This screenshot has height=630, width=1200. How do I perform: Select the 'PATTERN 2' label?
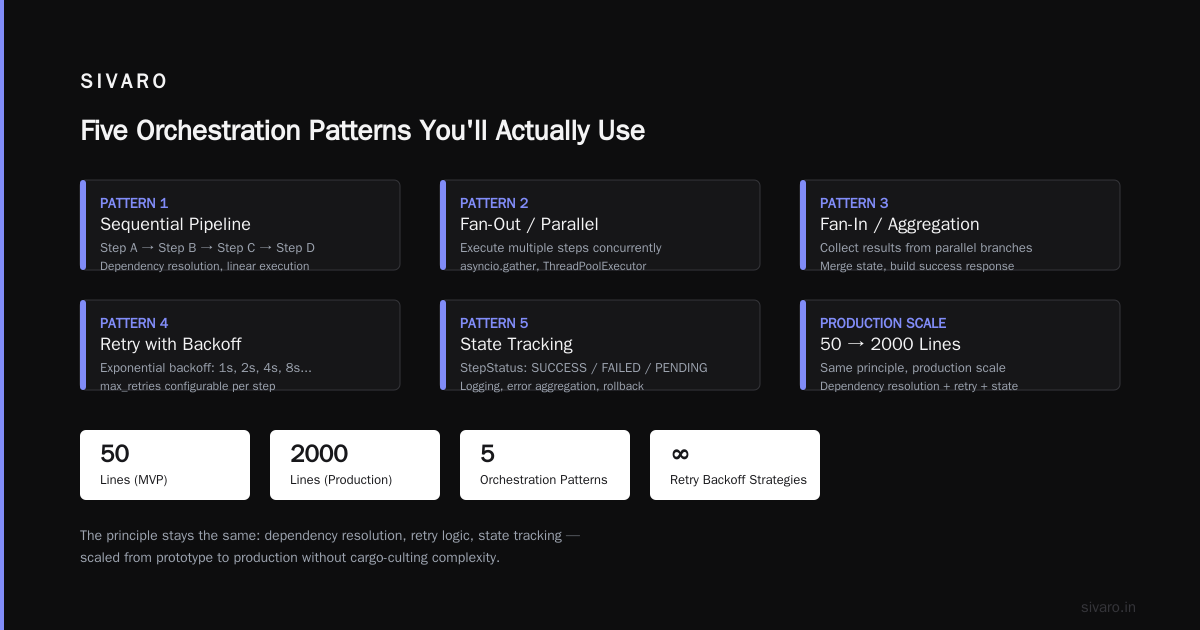[x=494, y=203]
